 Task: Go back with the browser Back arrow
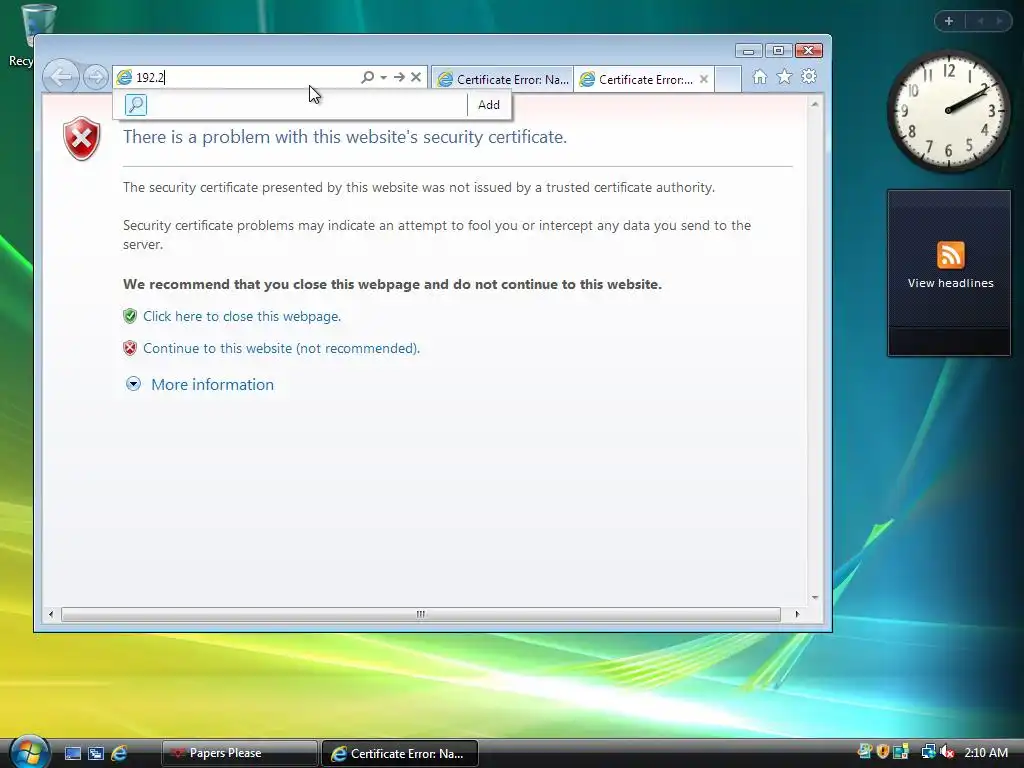[x=61, y=77]
